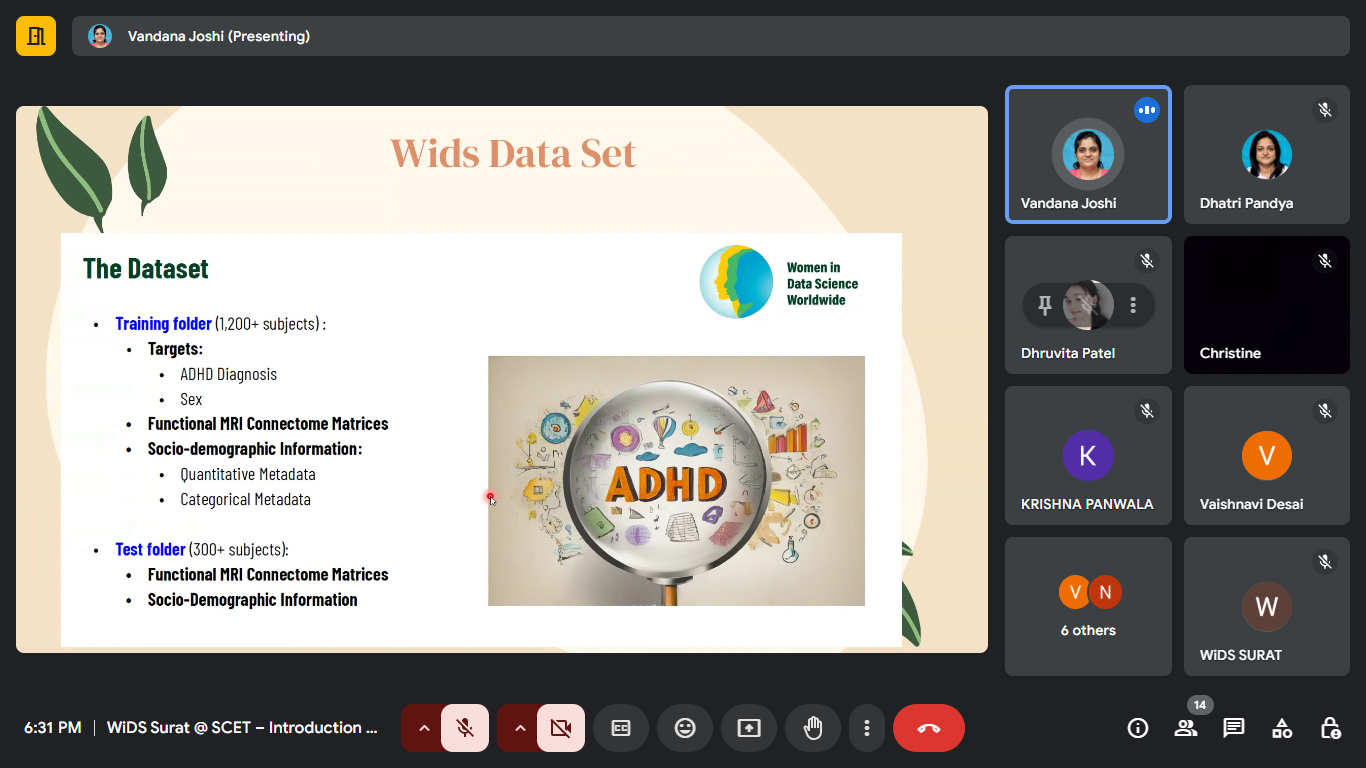The image size is (1366, 768).
Task: Open more options on Dhruvita Patel tile
Action: click(x=1133, y=305)
